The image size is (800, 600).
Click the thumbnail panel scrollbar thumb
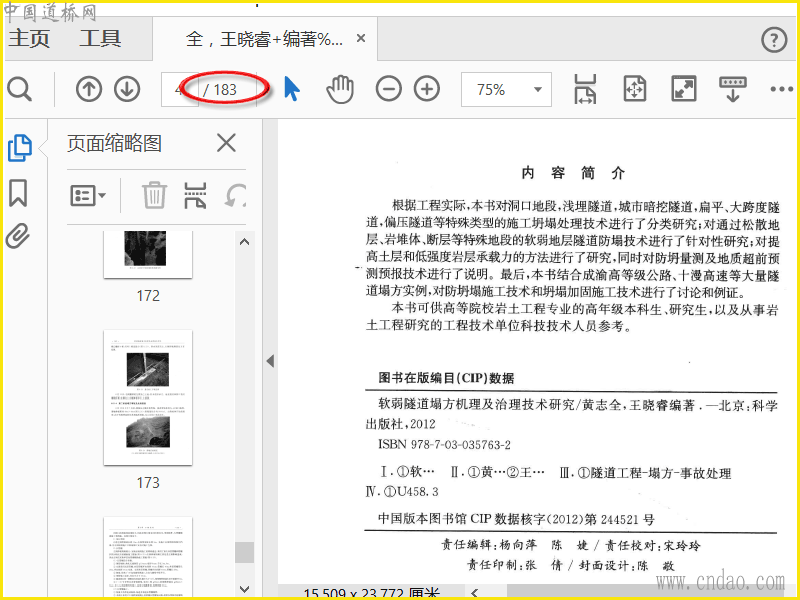[x=244, y=553]
